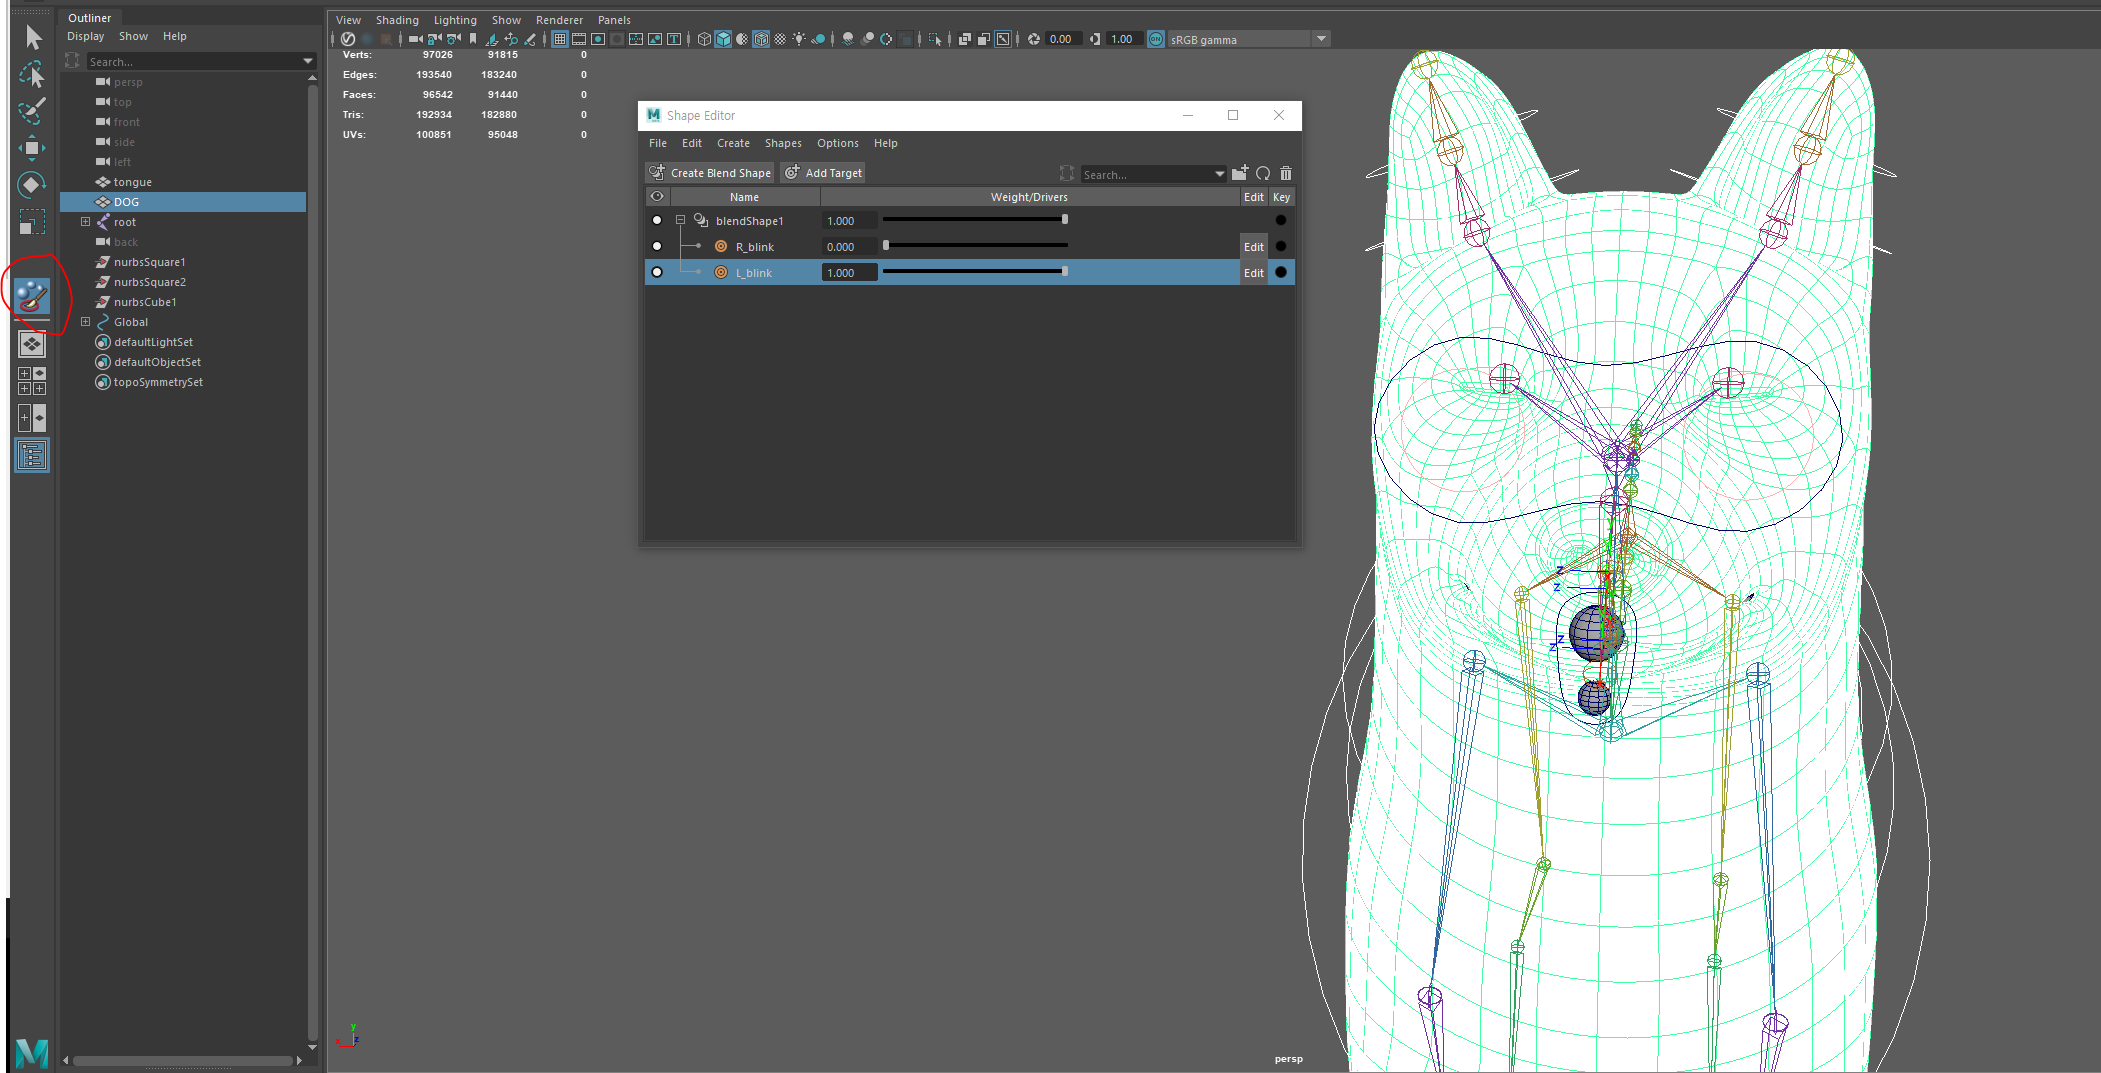Edit the gamma value field 1.00
The width and height of the screenshot is (2101, 1073).
point(1124,39)
